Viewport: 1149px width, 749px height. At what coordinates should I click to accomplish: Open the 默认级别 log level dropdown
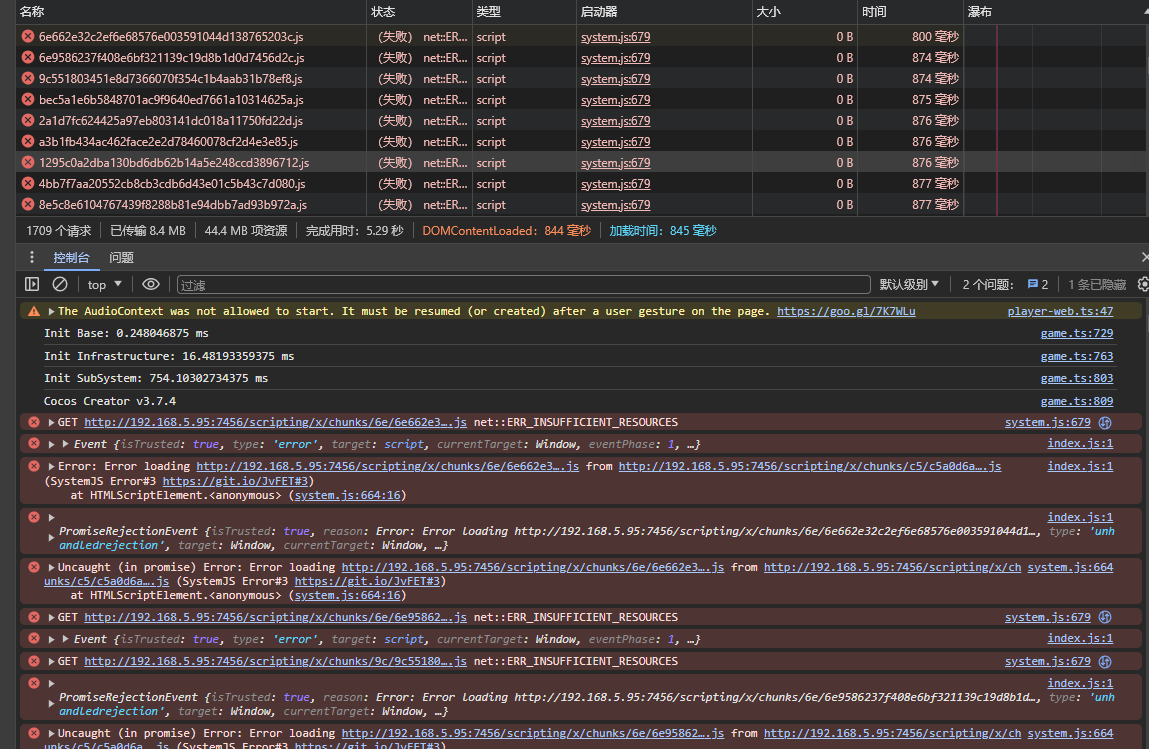(x=909, y=284)
